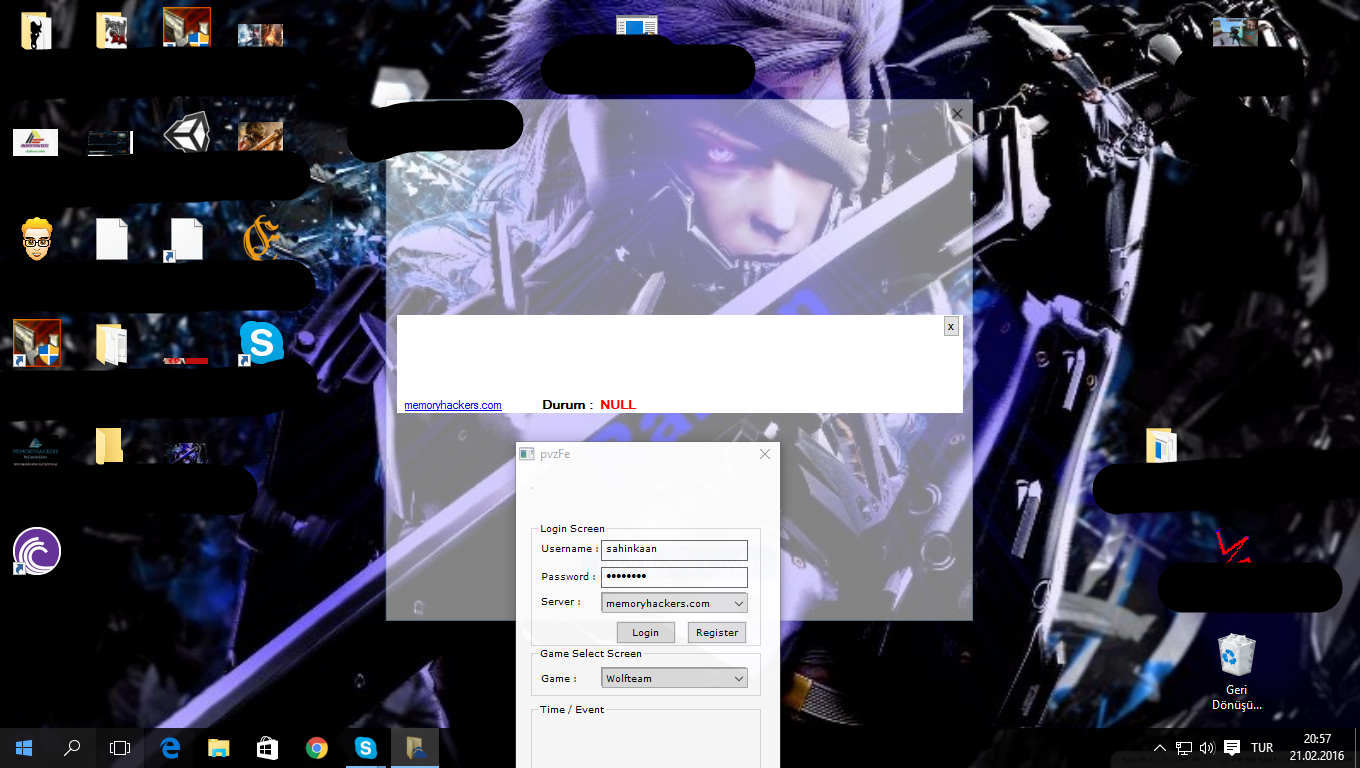The height and width of the screenshot is (768, 1360).
Task: Click the pvzFe window title bar icon
Action: coord(527,454)
